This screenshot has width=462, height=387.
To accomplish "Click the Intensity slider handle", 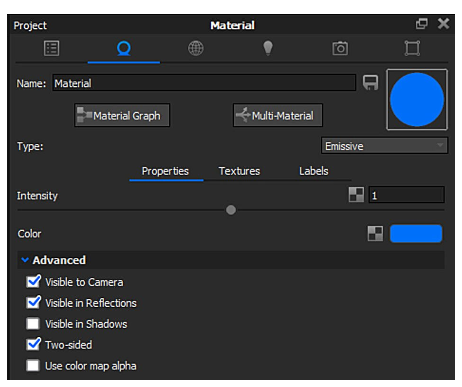I will [x=231, y=210].
